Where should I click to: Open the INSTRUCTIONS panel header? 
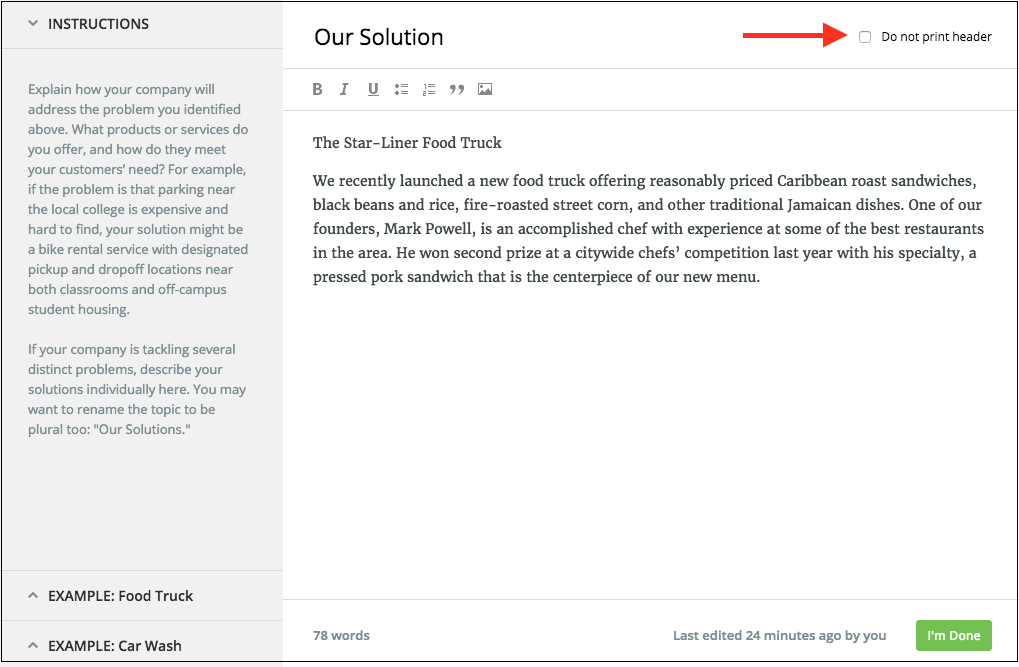coord(142,24)
